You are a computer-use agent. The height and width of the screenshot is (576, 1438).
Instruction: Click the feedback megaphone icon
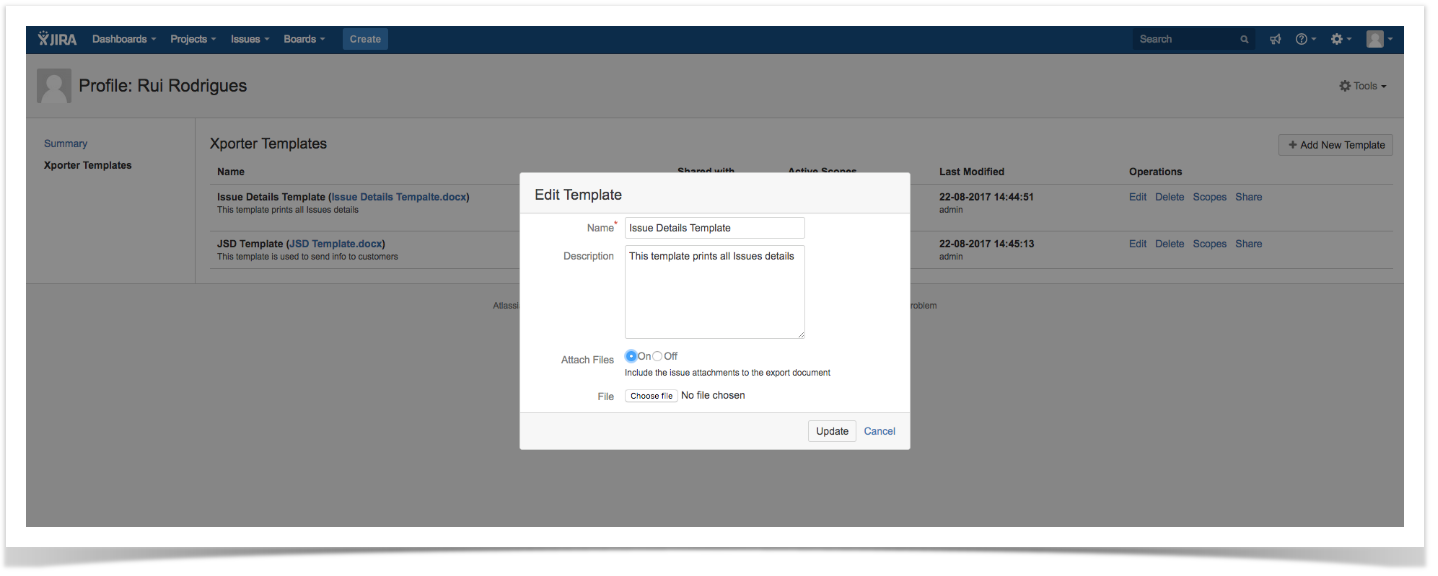[x=1275, y=39]
